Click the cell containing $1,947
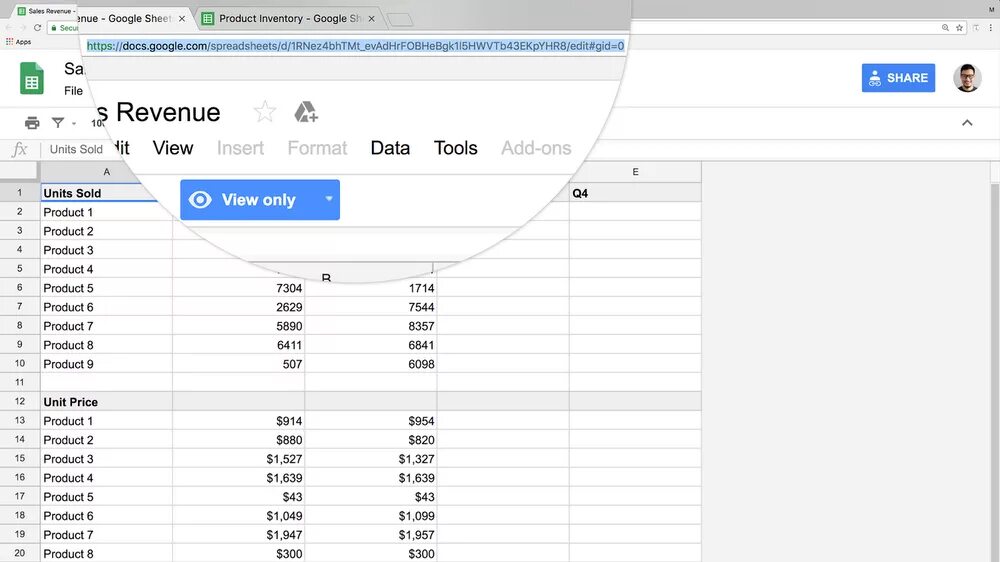 point(239,535)
